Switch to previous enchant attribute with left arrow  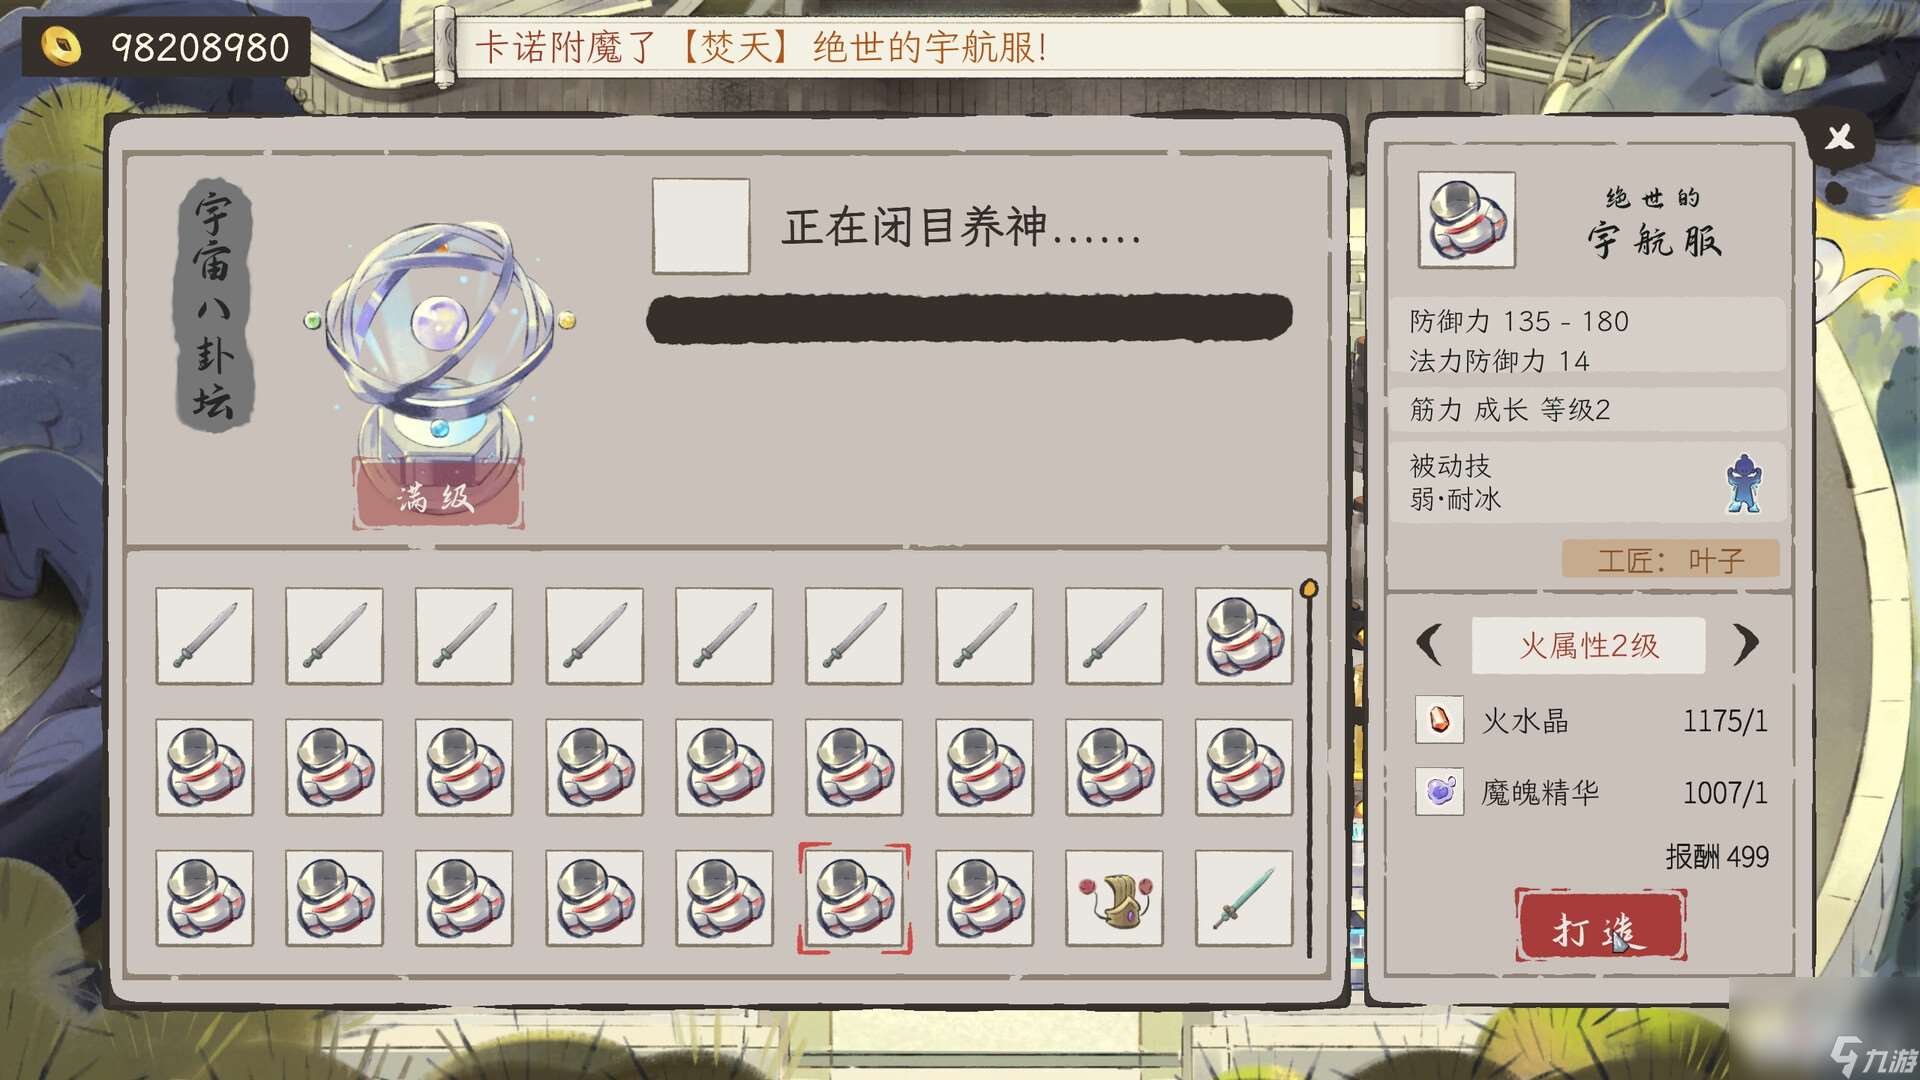point(1430,644)
